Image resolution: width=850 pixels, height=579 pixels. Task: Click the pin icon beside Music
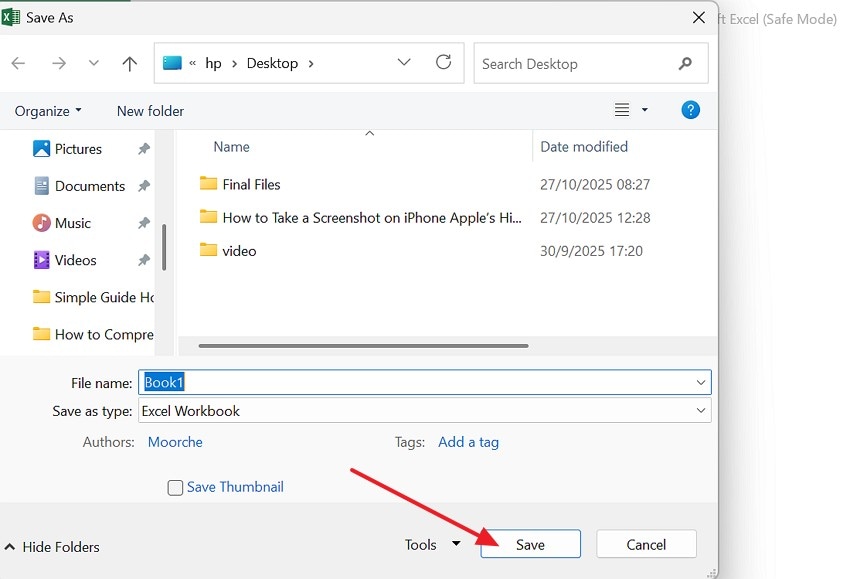144,223
